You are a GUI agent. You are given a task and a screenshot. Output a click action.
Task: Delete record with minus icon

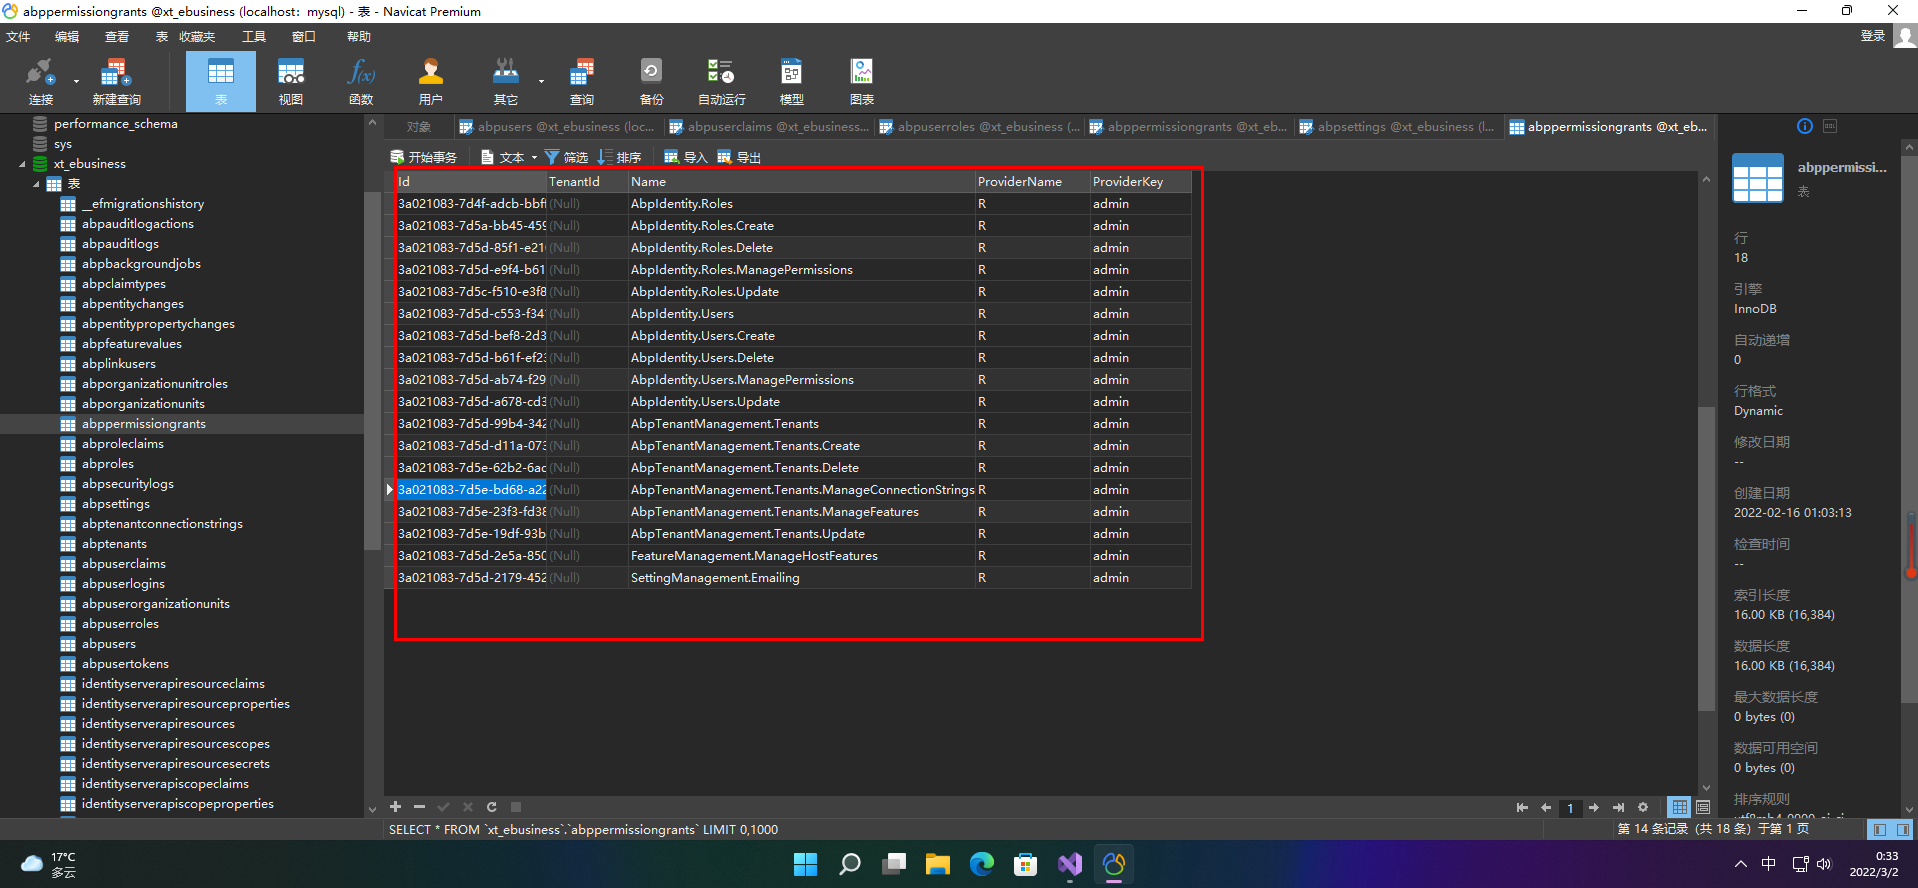pos(419,807)
